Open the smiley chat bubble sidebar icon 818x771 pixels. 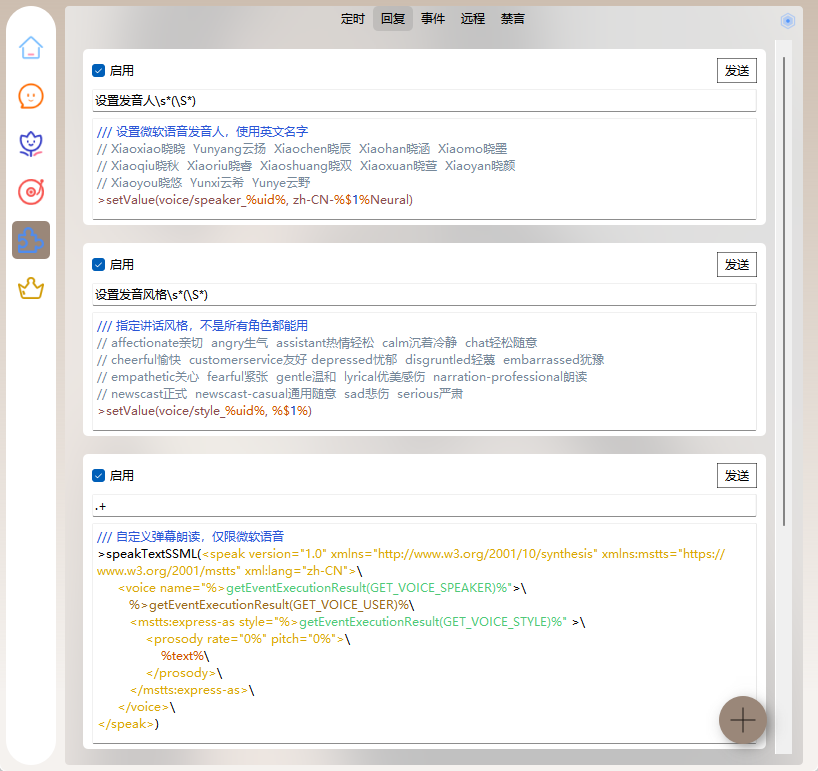[31, 96]
